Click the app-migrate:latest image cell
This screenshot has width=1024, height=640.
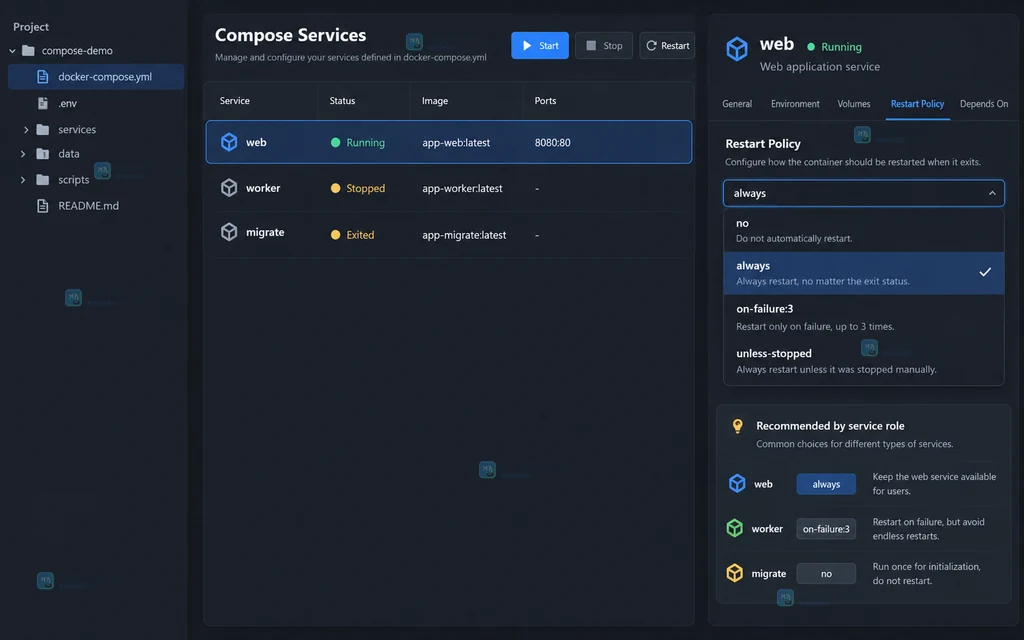(464, 234)
